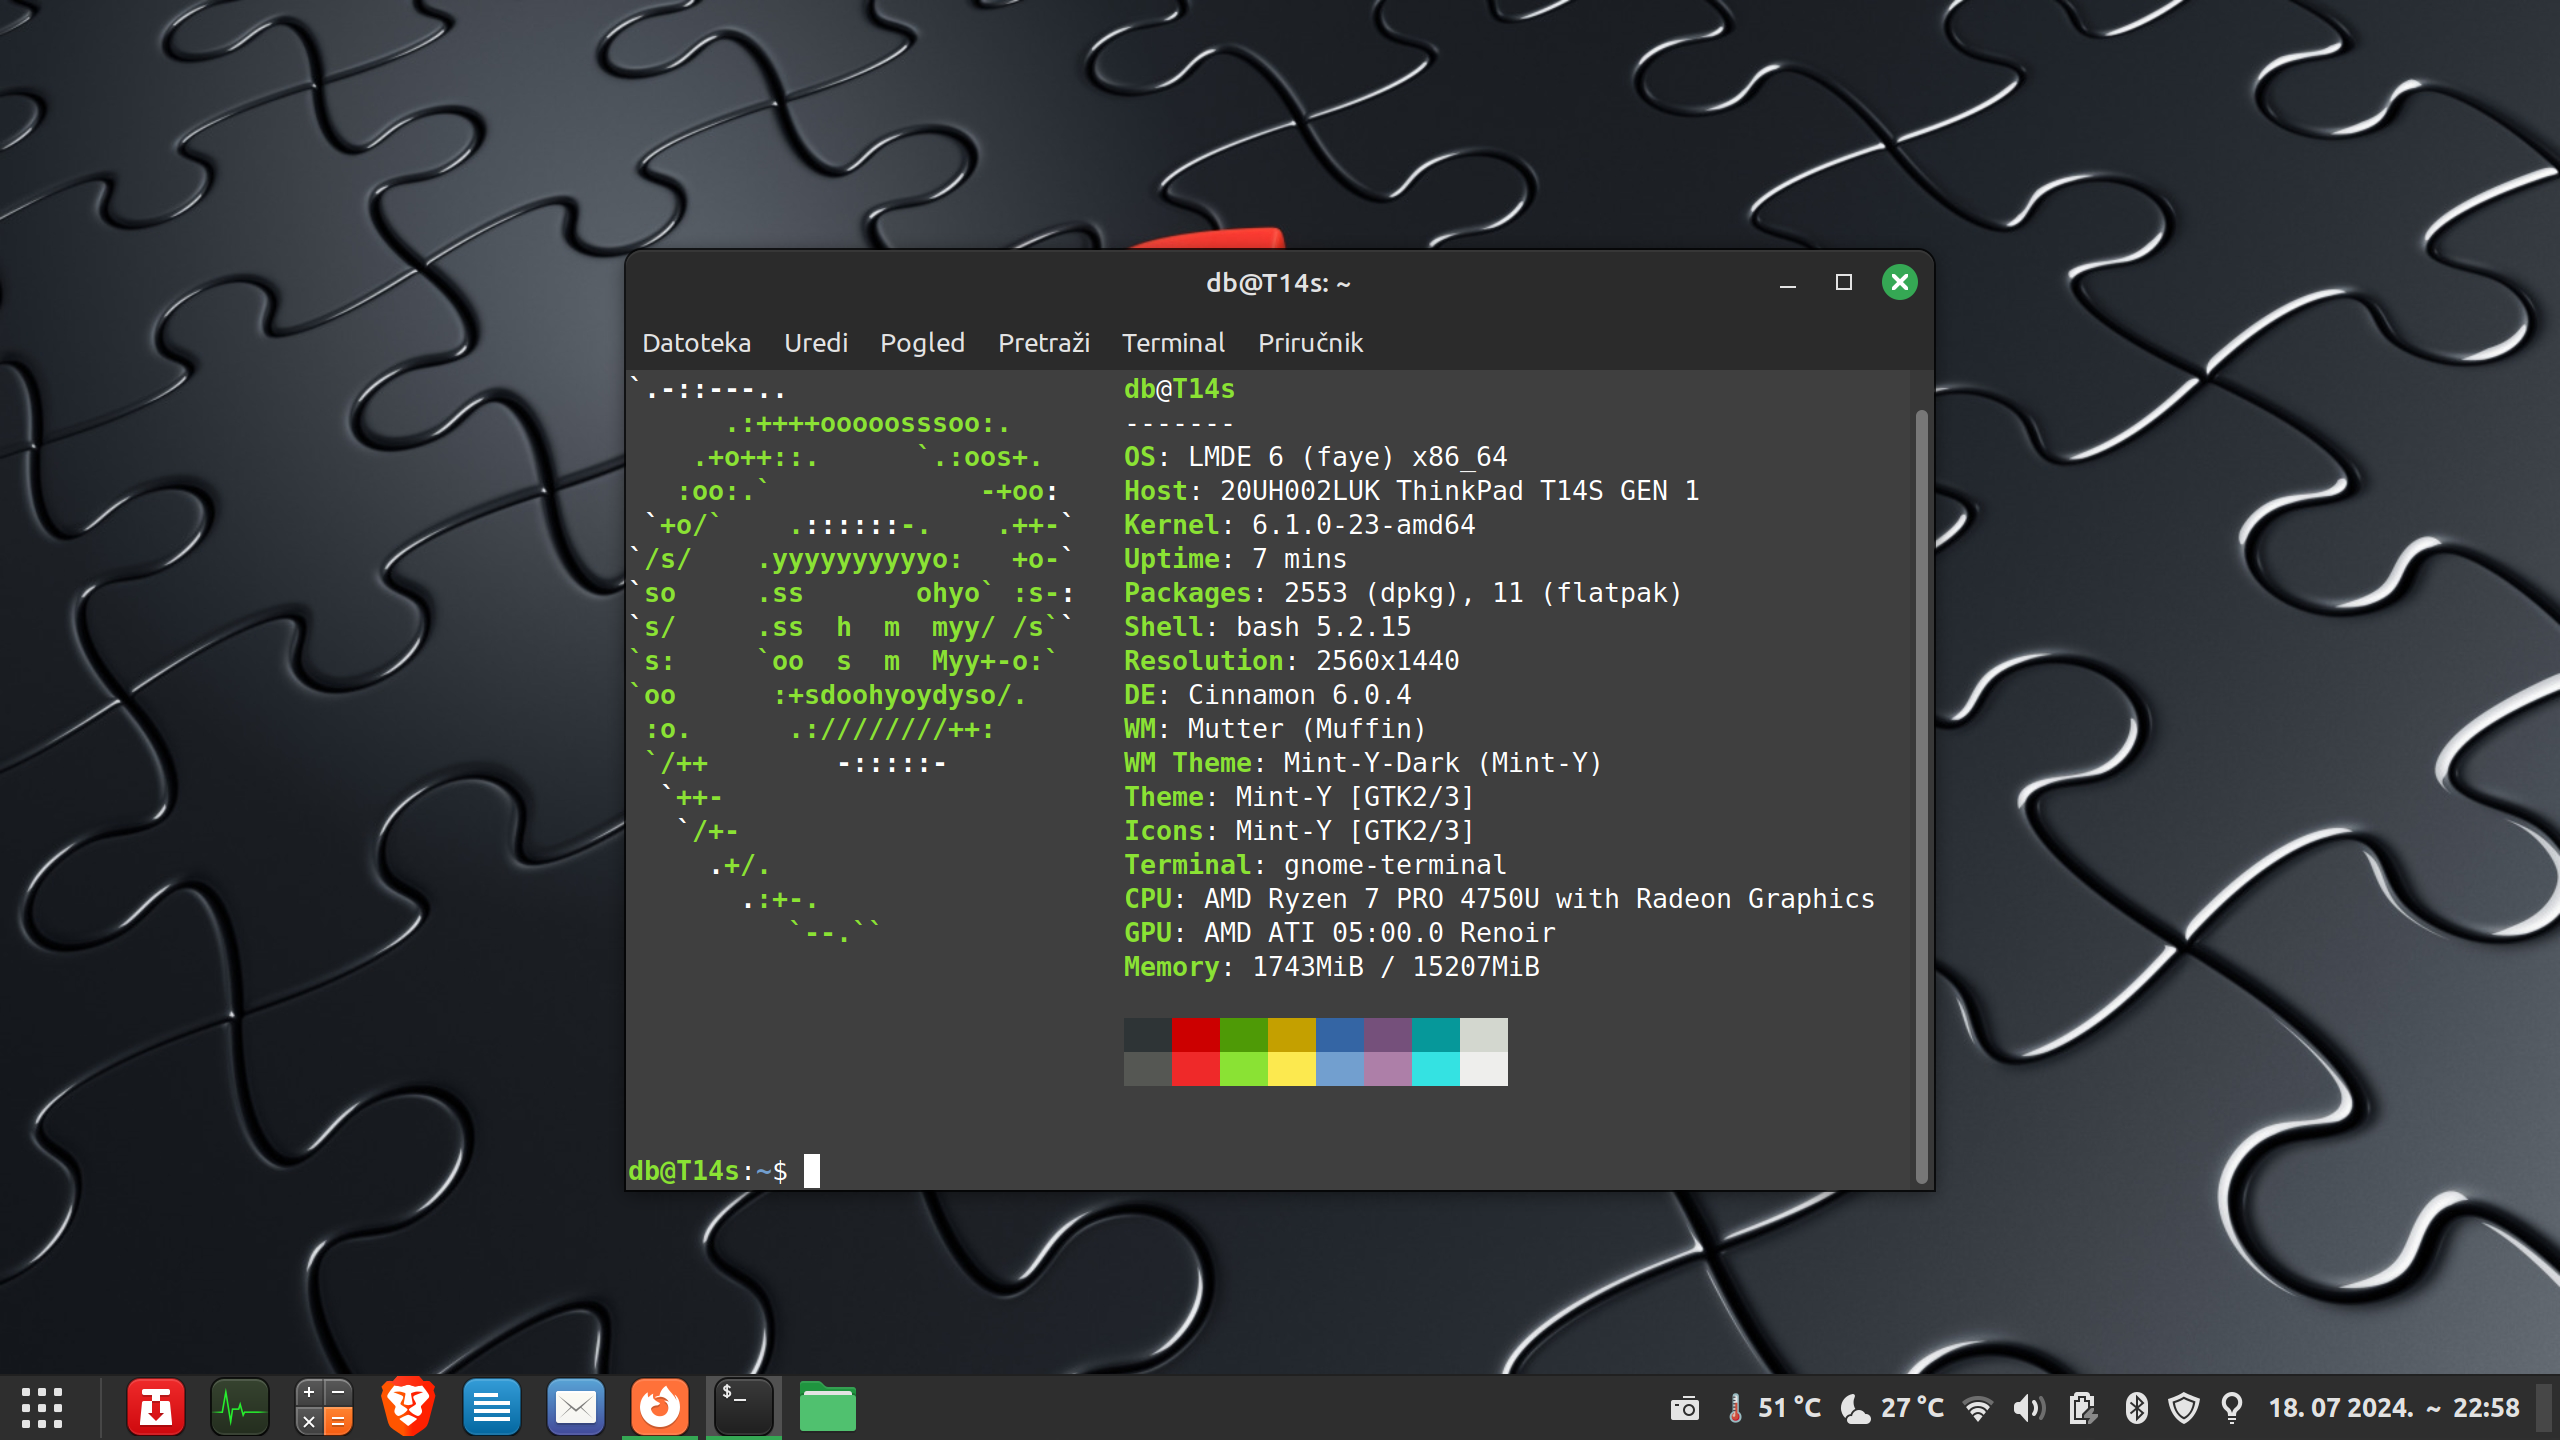Open the Priručnik menu
The width and height of the screenshot is (2560, 1440).
click(1310, 343)
